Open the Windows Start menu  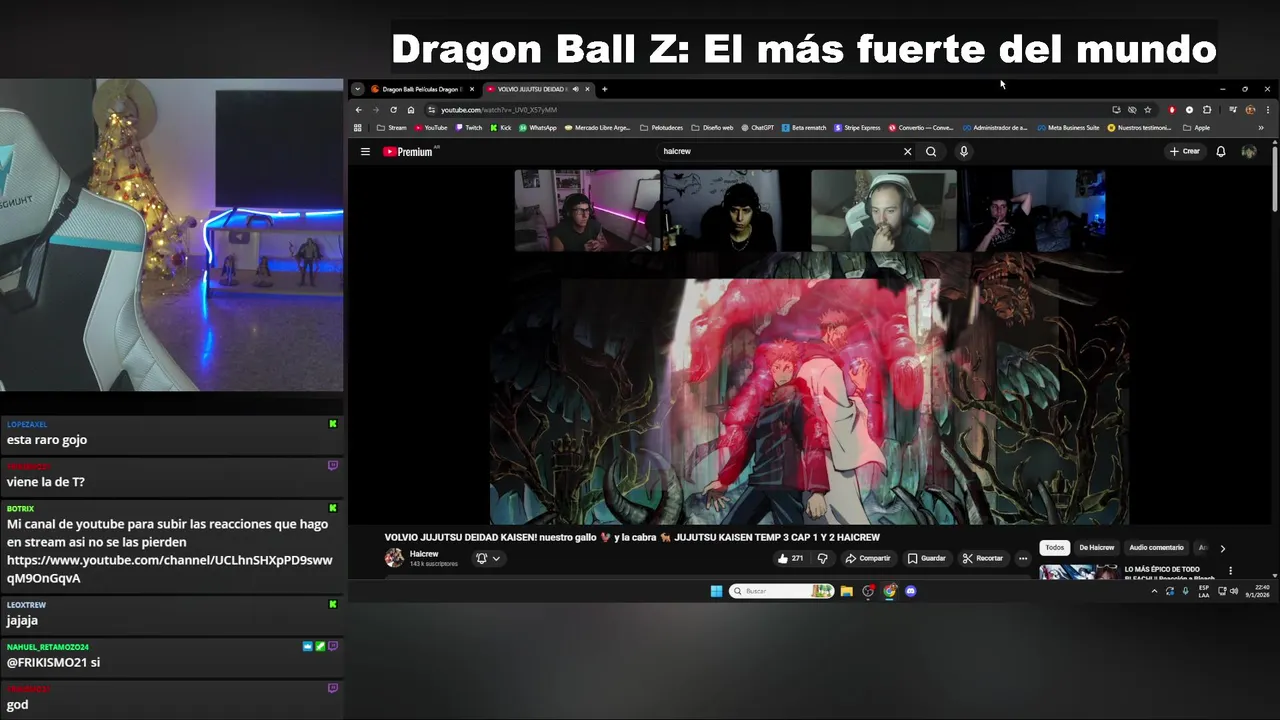coord(716,591)
